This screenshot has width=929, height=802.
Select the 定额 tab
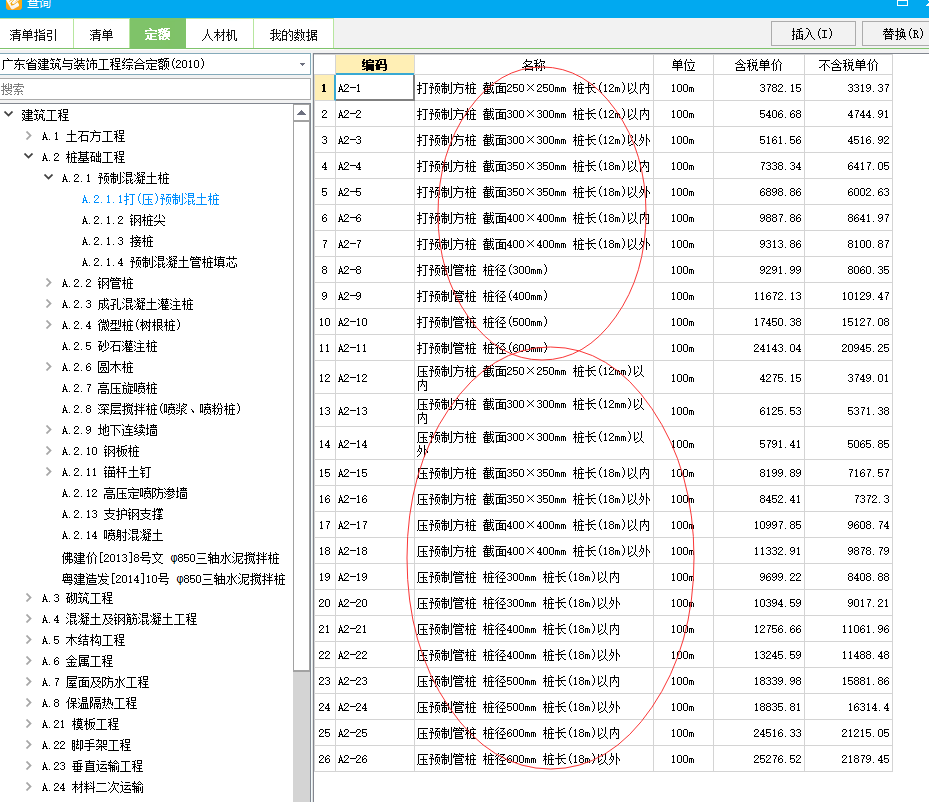(x=158, y=34)
